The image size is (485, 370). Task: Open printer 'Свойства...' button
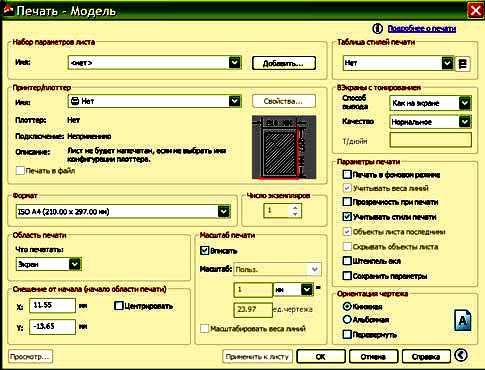[284, 101]
